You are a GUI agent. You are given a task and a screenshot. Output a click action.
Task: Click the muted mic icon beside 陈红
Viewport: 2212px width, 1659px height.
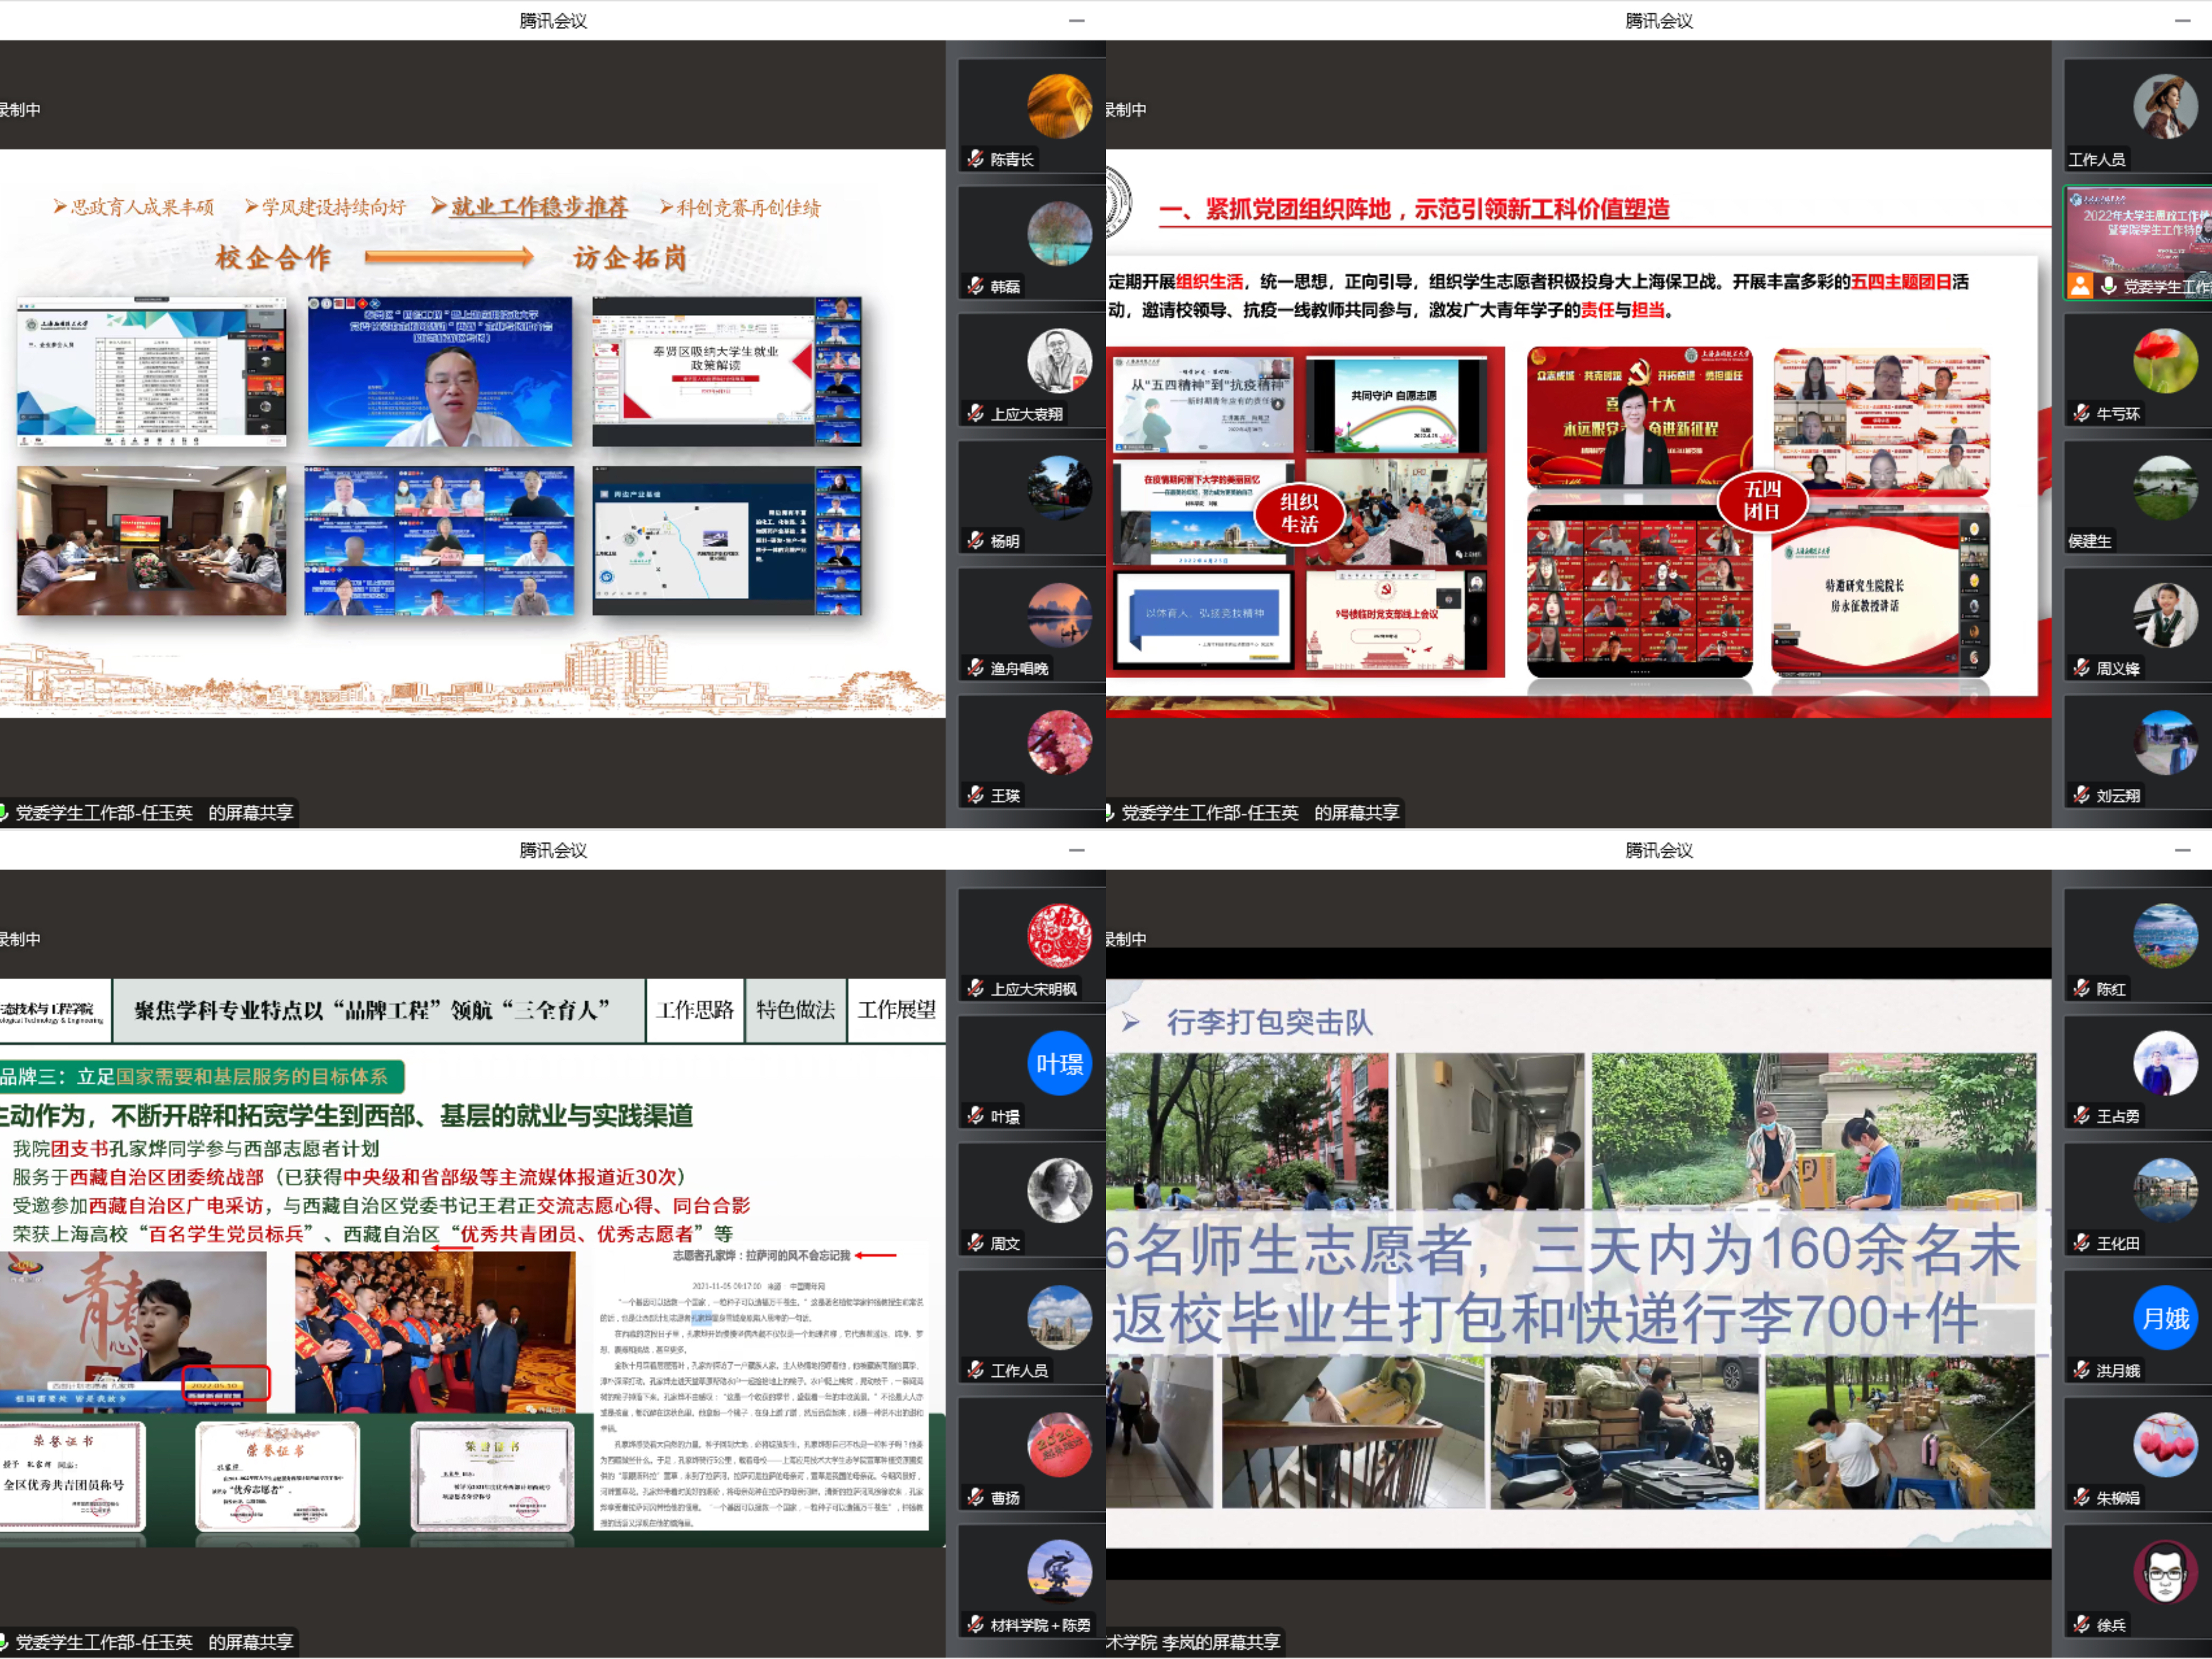click(2081, 988)
